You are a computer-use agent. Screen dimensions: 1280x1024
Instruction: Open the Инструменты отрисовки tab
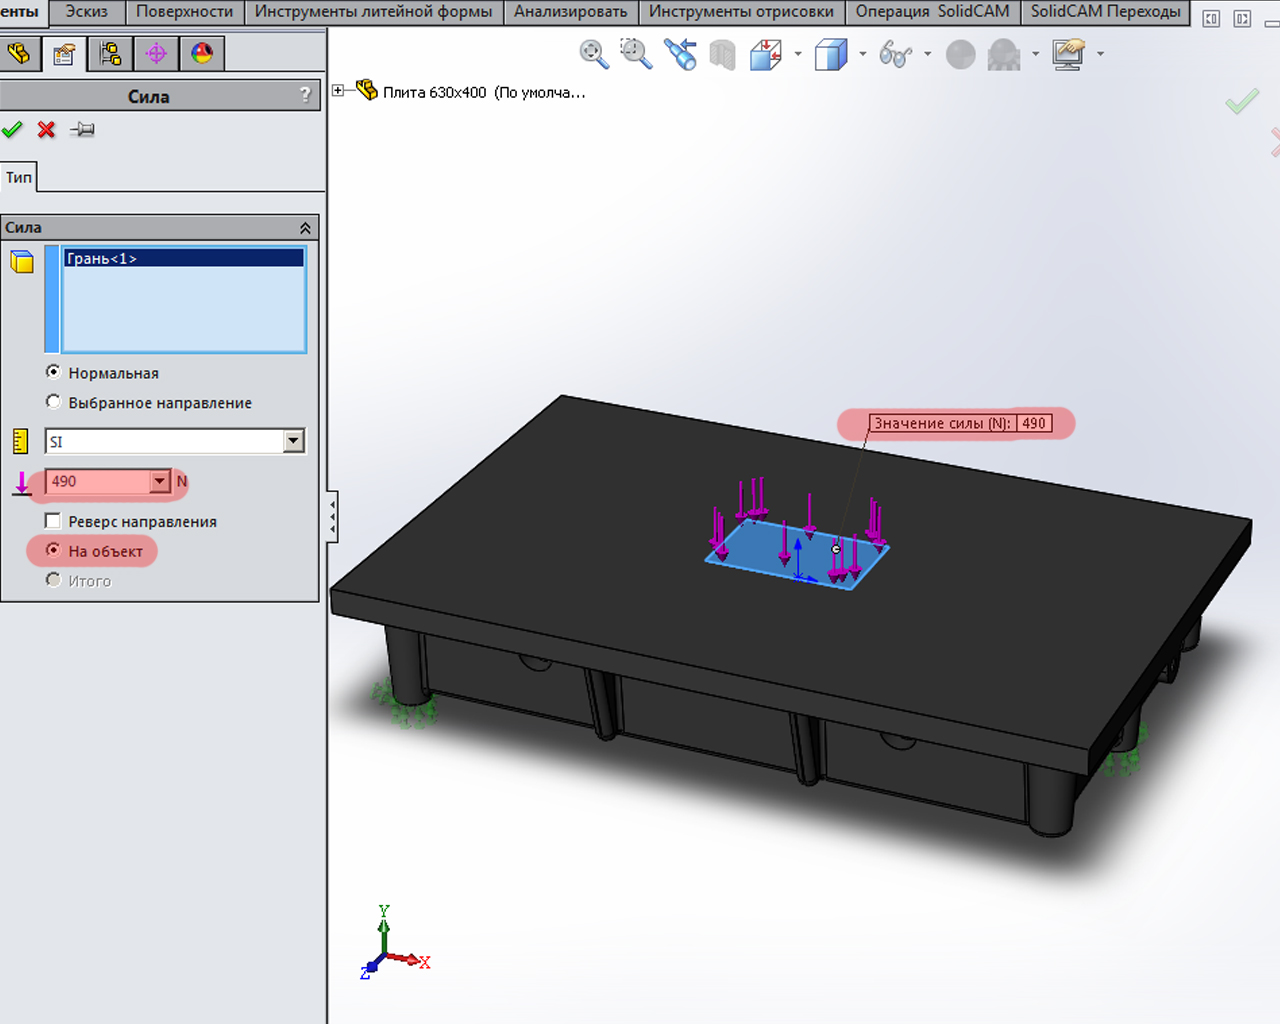tap(741, 12)
